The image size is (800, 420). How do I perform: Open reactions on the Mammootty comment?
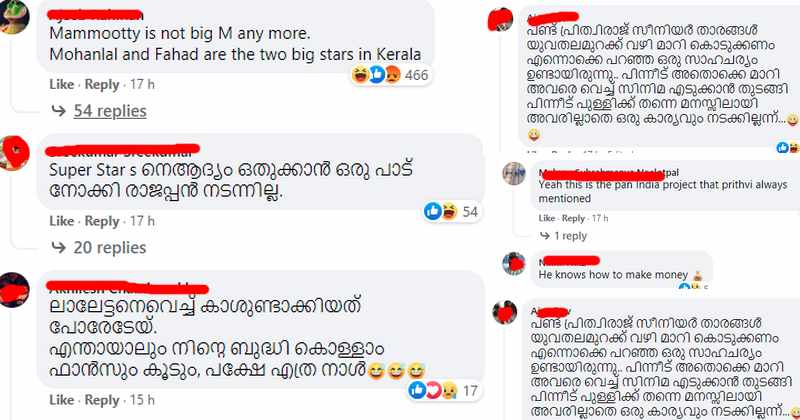coord(390,75)
